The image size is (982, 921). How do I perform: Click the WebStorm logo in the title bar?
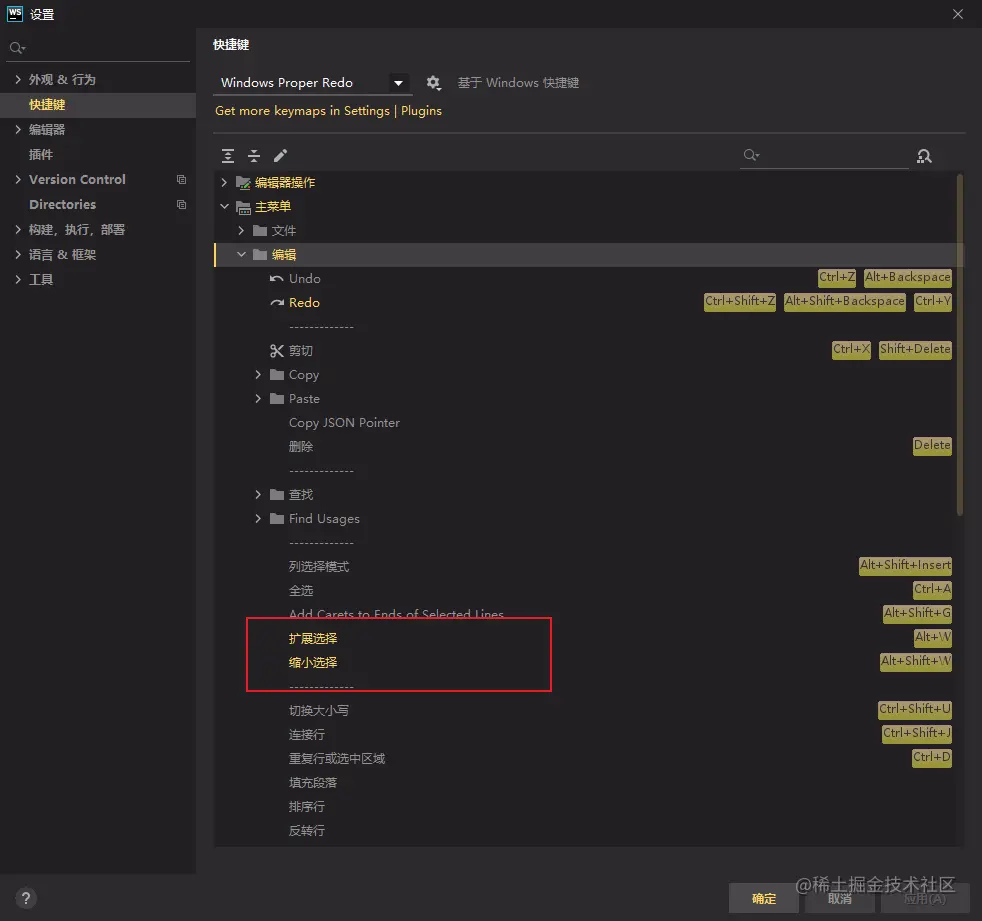pyautogui.click(x=14, y=14)
